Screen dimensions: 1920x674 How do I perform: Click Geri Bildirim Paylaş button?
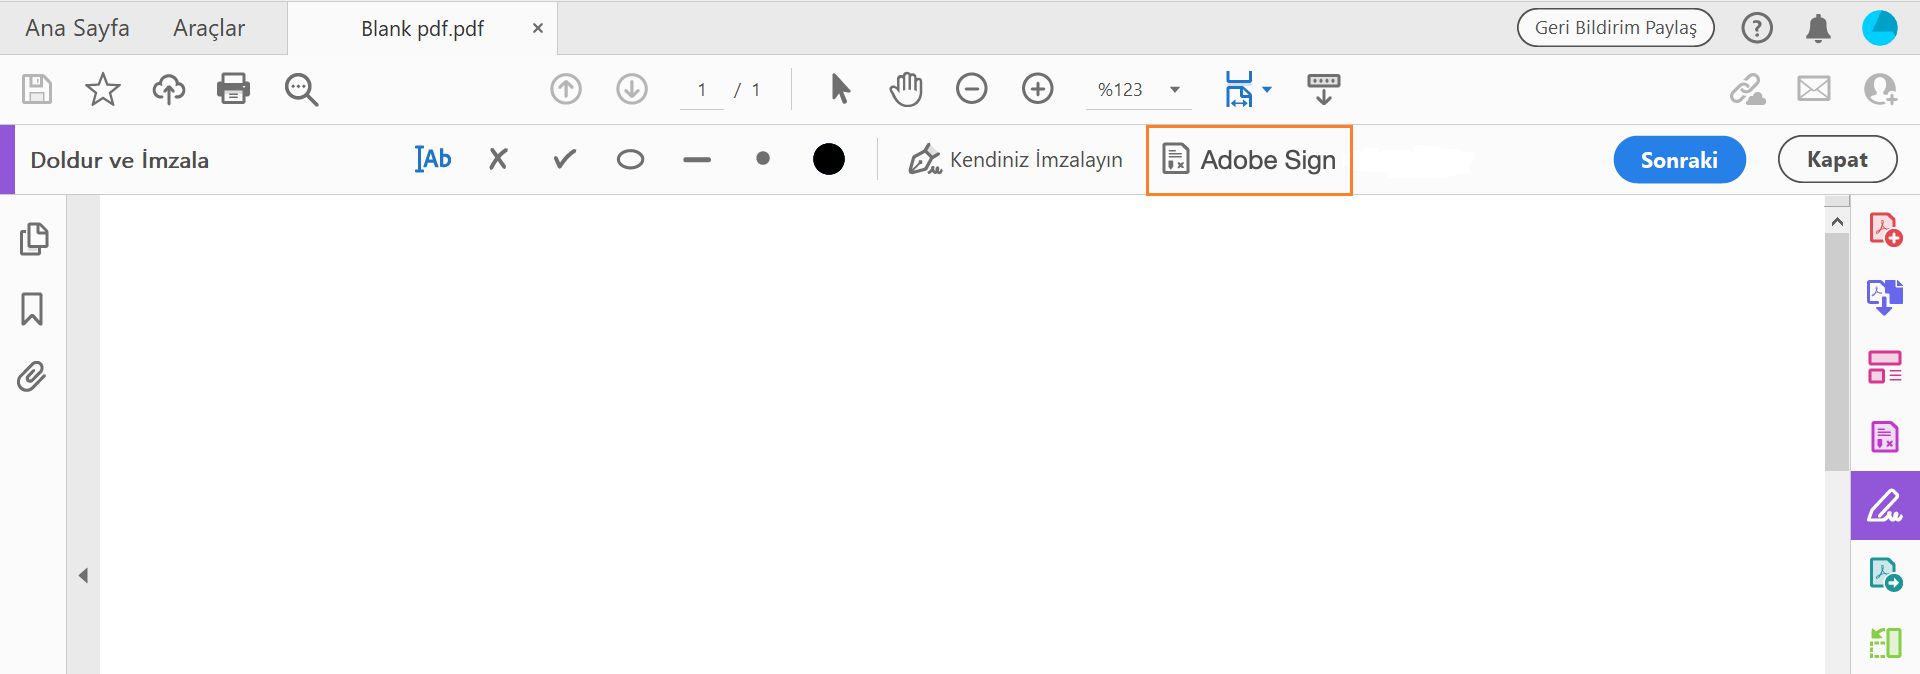[1615, 28]
